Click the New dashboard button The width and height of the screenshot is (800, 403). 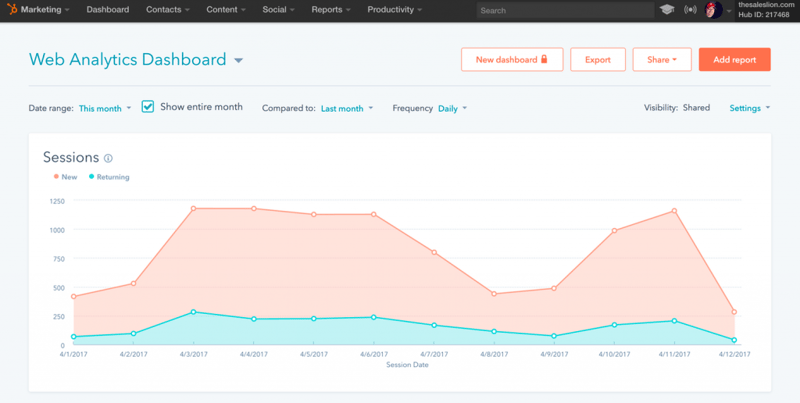[x=512, y=60]
